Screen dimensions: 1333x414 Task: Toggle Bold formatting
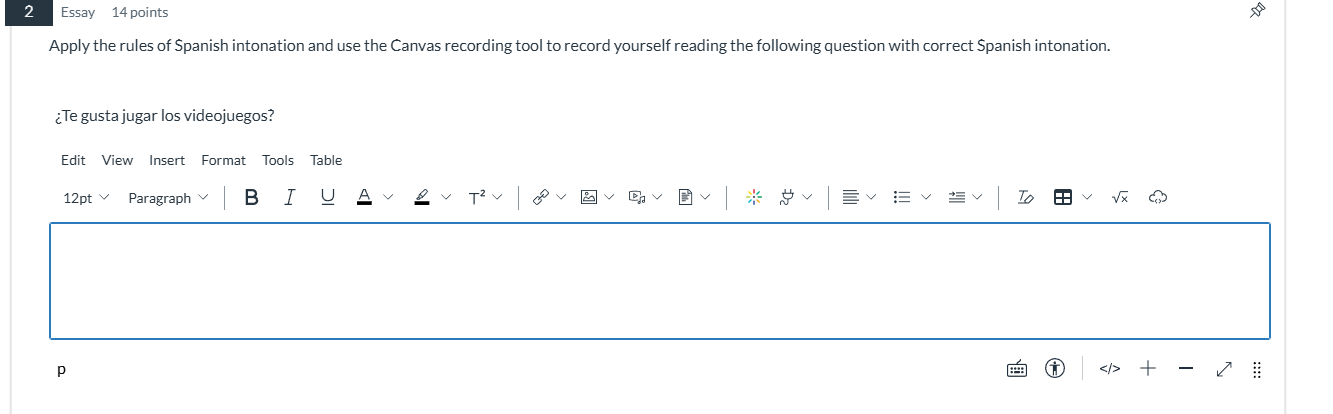(x=252, y=198)
